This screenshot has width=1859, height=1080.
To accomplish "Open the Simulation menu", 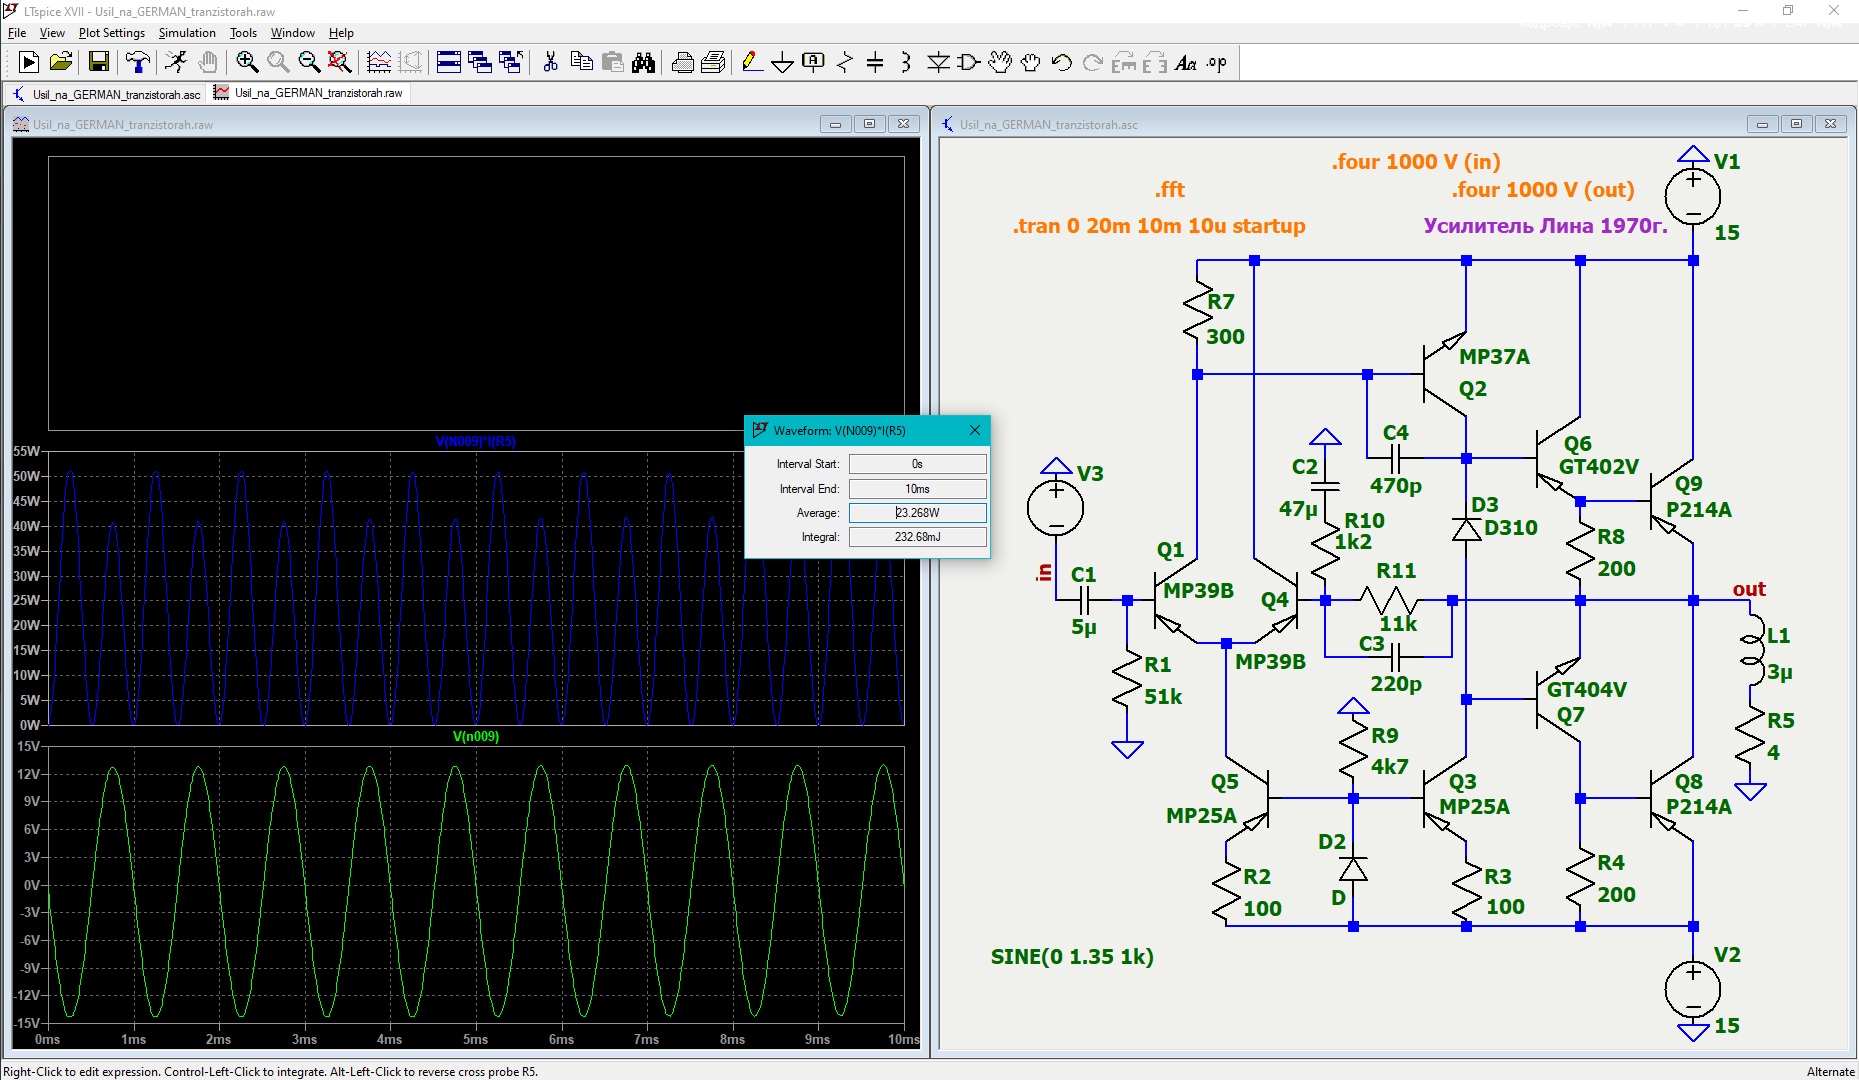I will pos(187,33).
